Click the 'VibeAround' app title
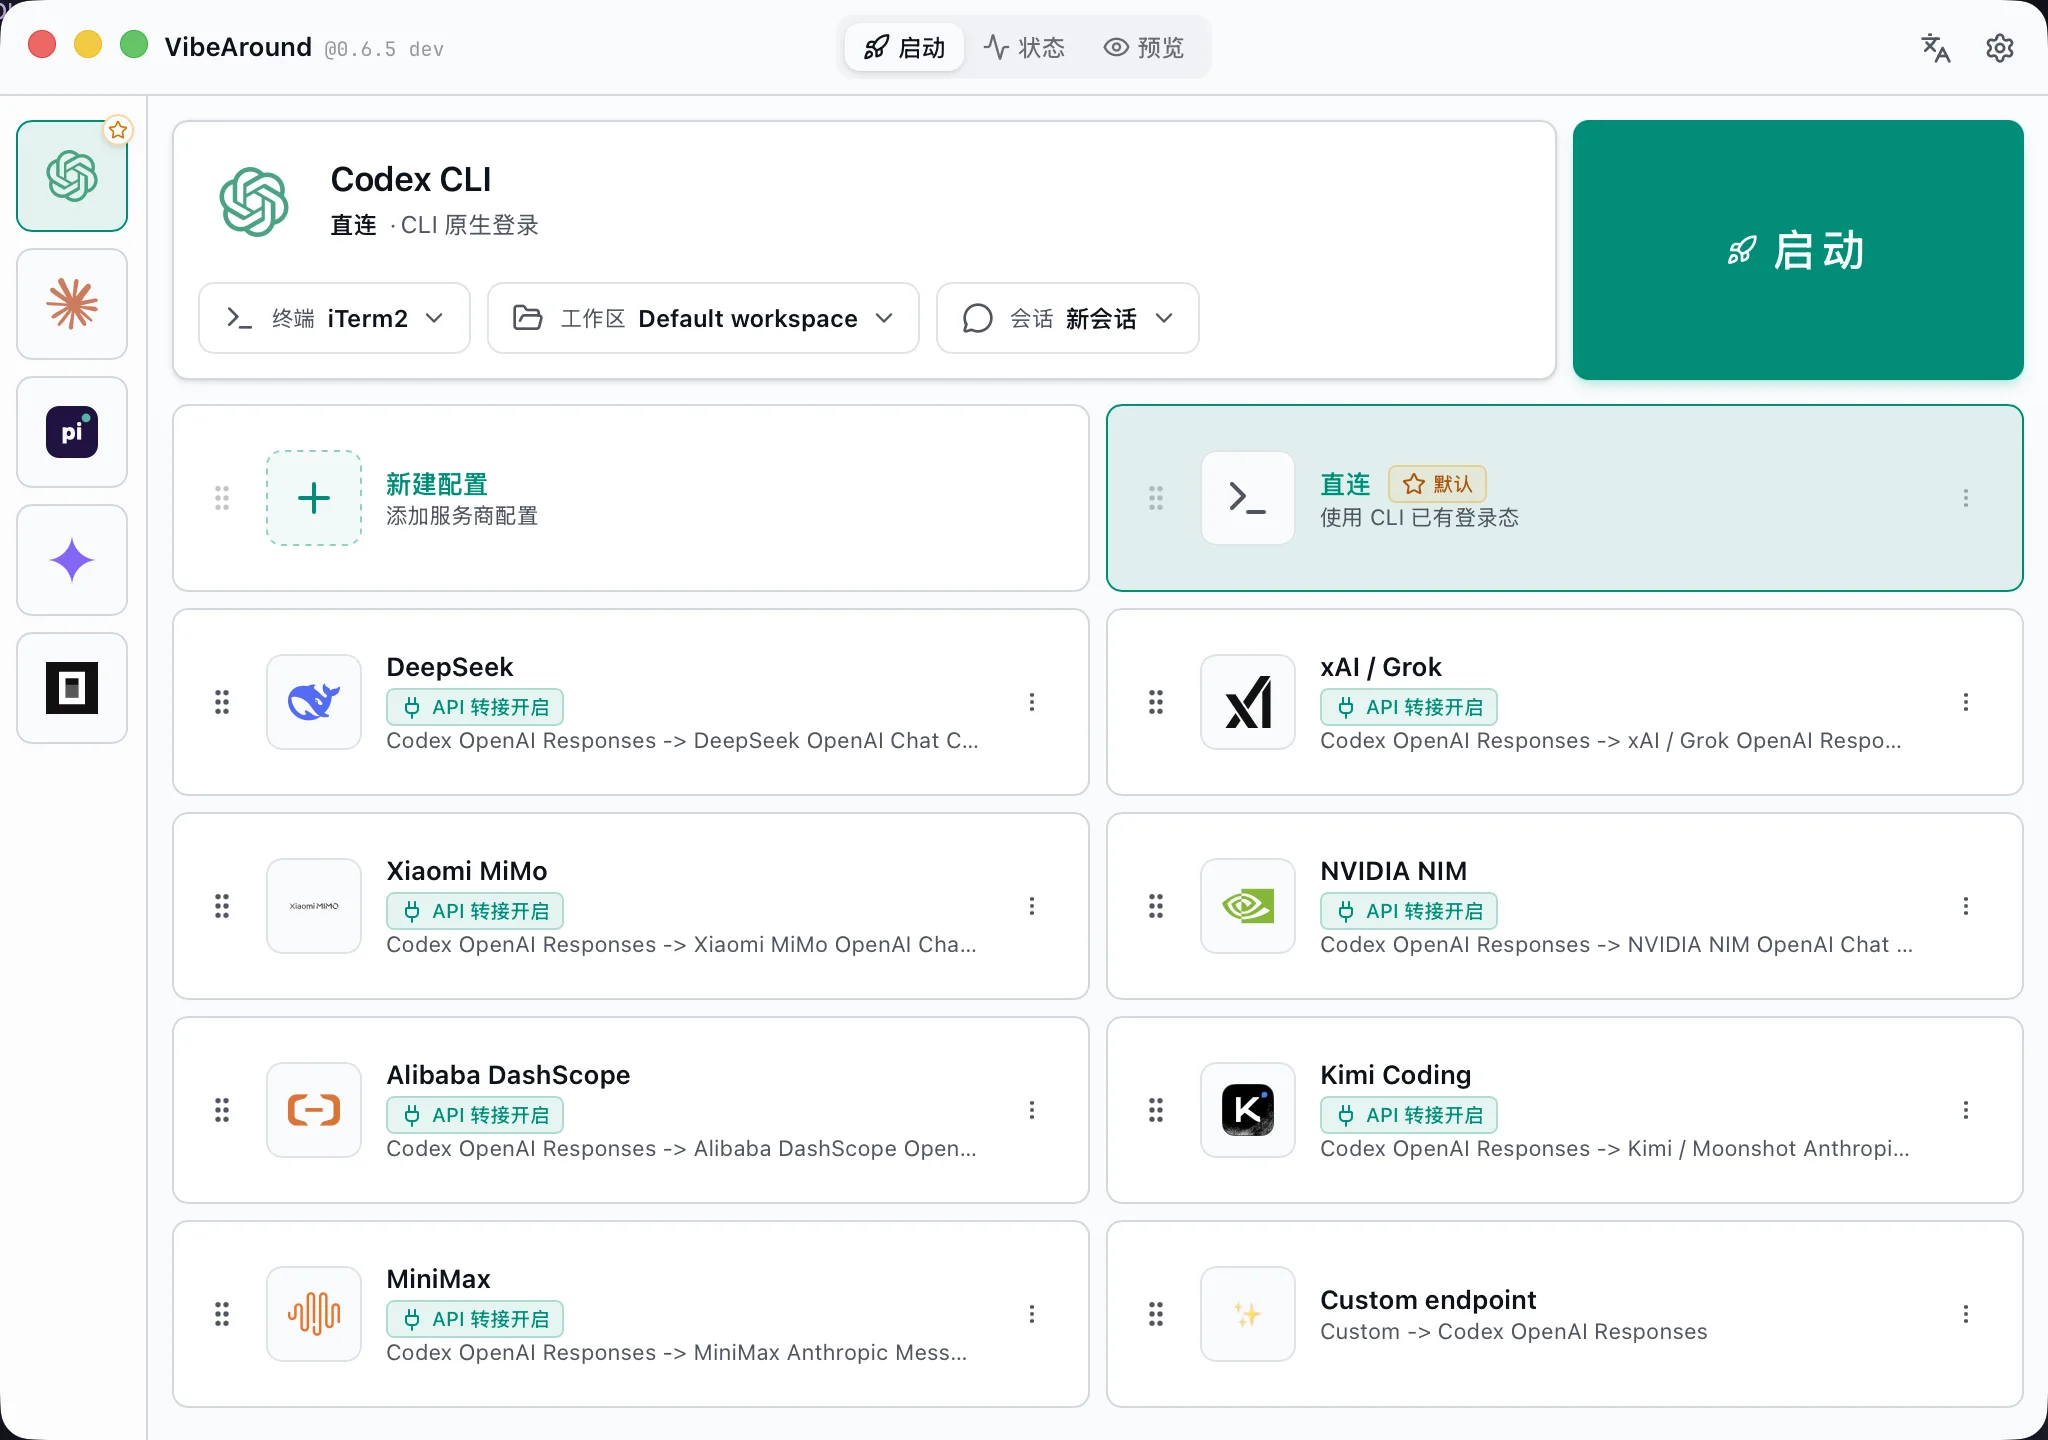The width and height of the screenshot is (2048, 1440). pos(238,47)
